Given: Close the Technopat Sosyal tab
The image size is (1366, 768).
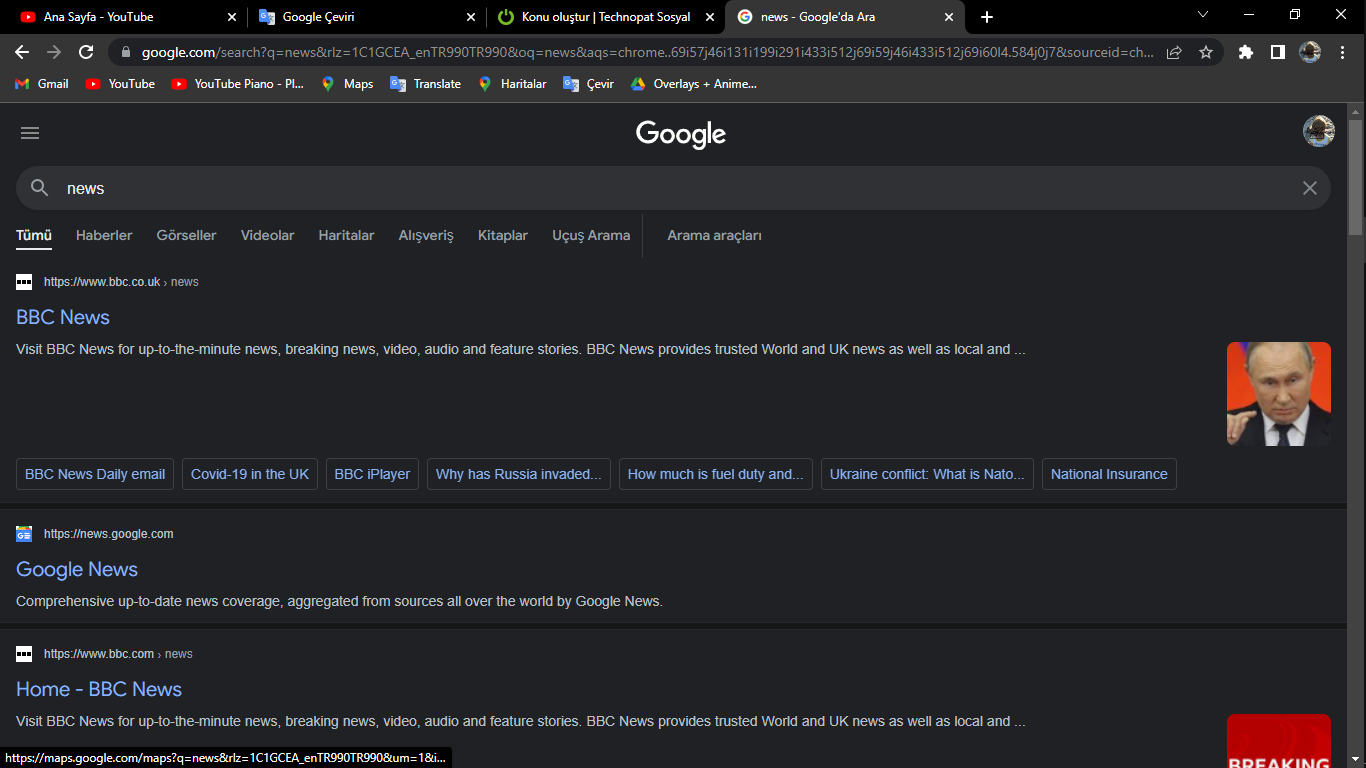Looking at the screenshot, I should click(x=710, y=17).
